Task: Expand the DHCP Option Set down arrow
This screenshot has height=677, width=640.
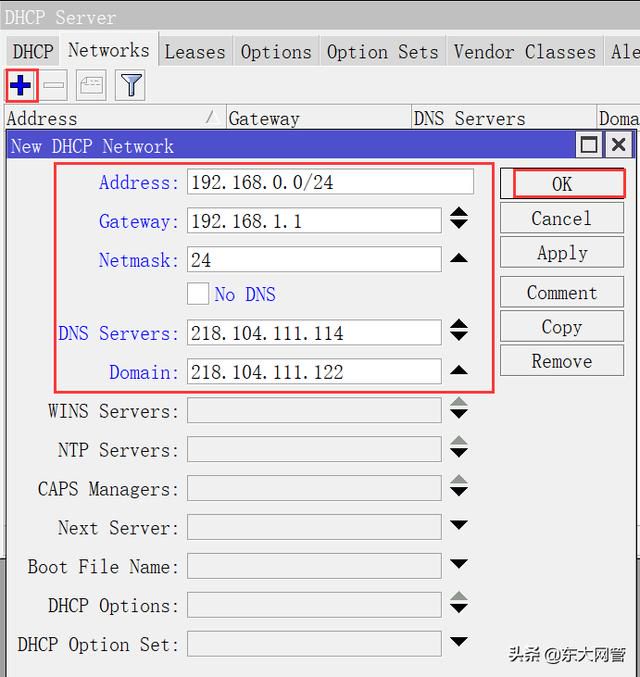Action: [x=459, y=641]
